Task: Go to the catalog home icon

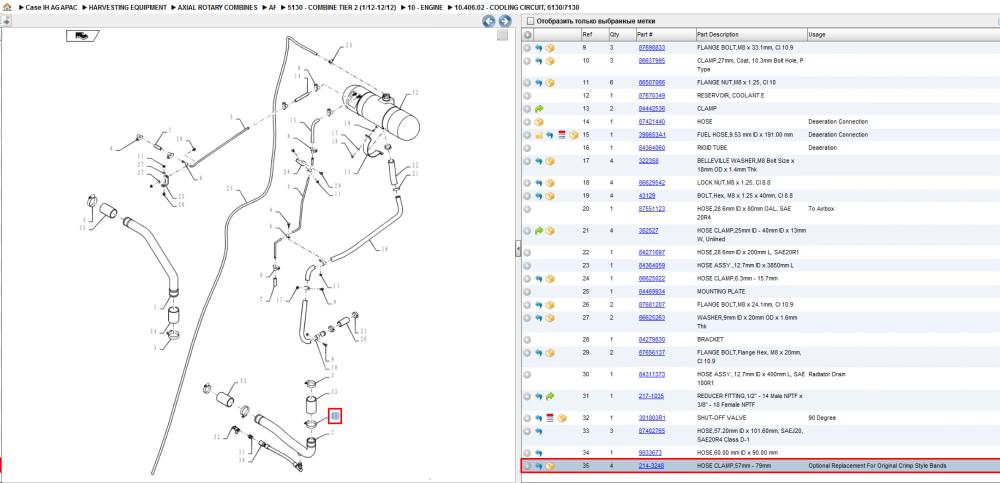Action: pos(6,7)
